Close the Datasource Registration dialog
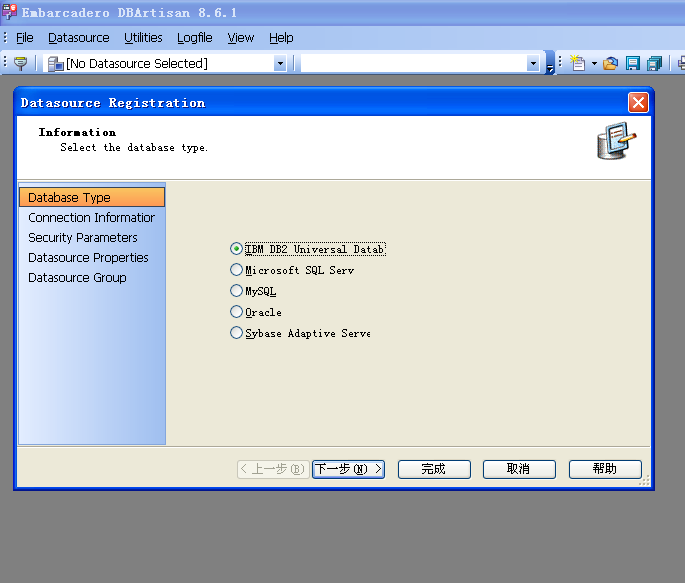 [638, 103]
